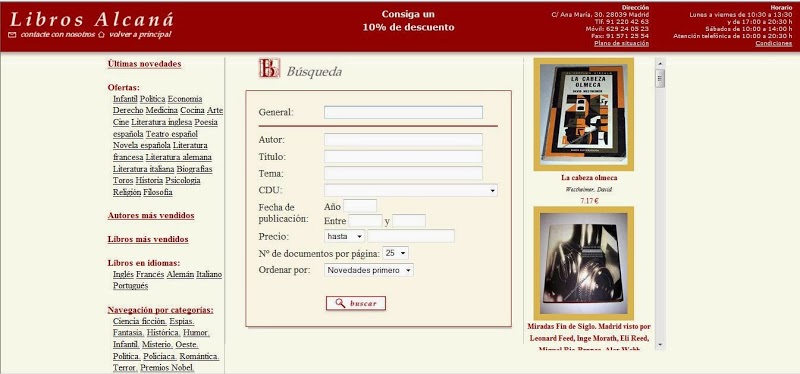Open the Precio hasta dropdown

344,236
